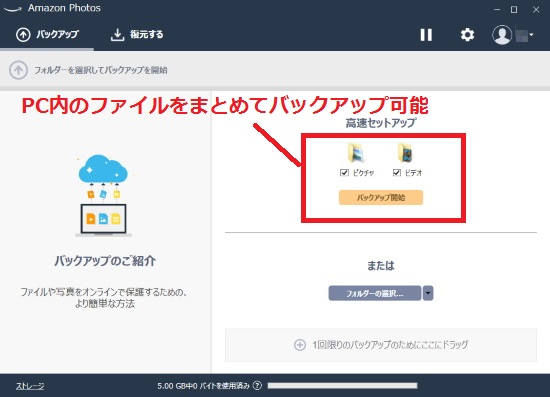
Task: Expand the account dropdown arrow
Action: pos(531,34)
